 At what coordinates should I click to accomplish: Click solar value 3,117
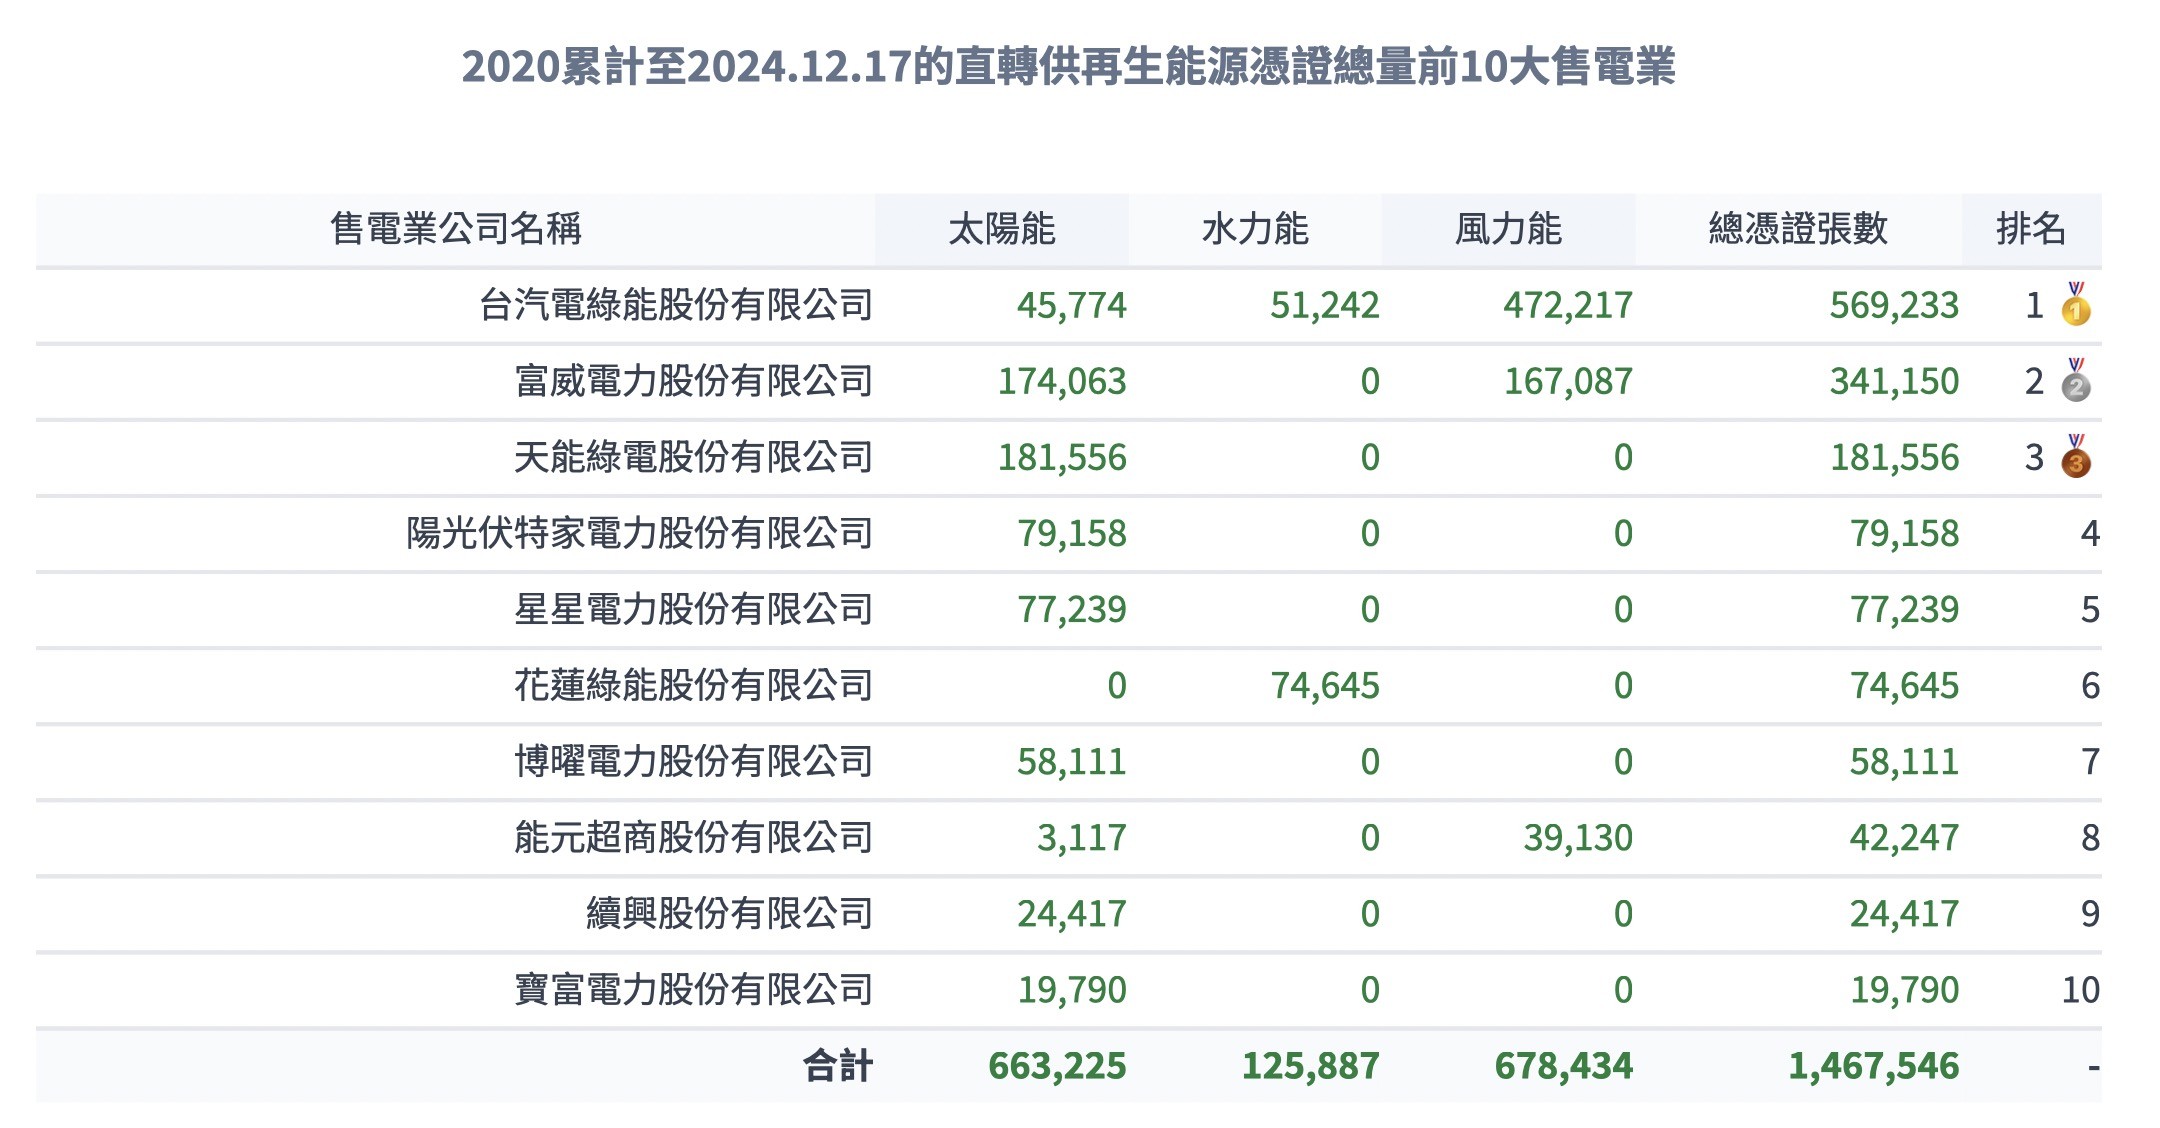1082,837
